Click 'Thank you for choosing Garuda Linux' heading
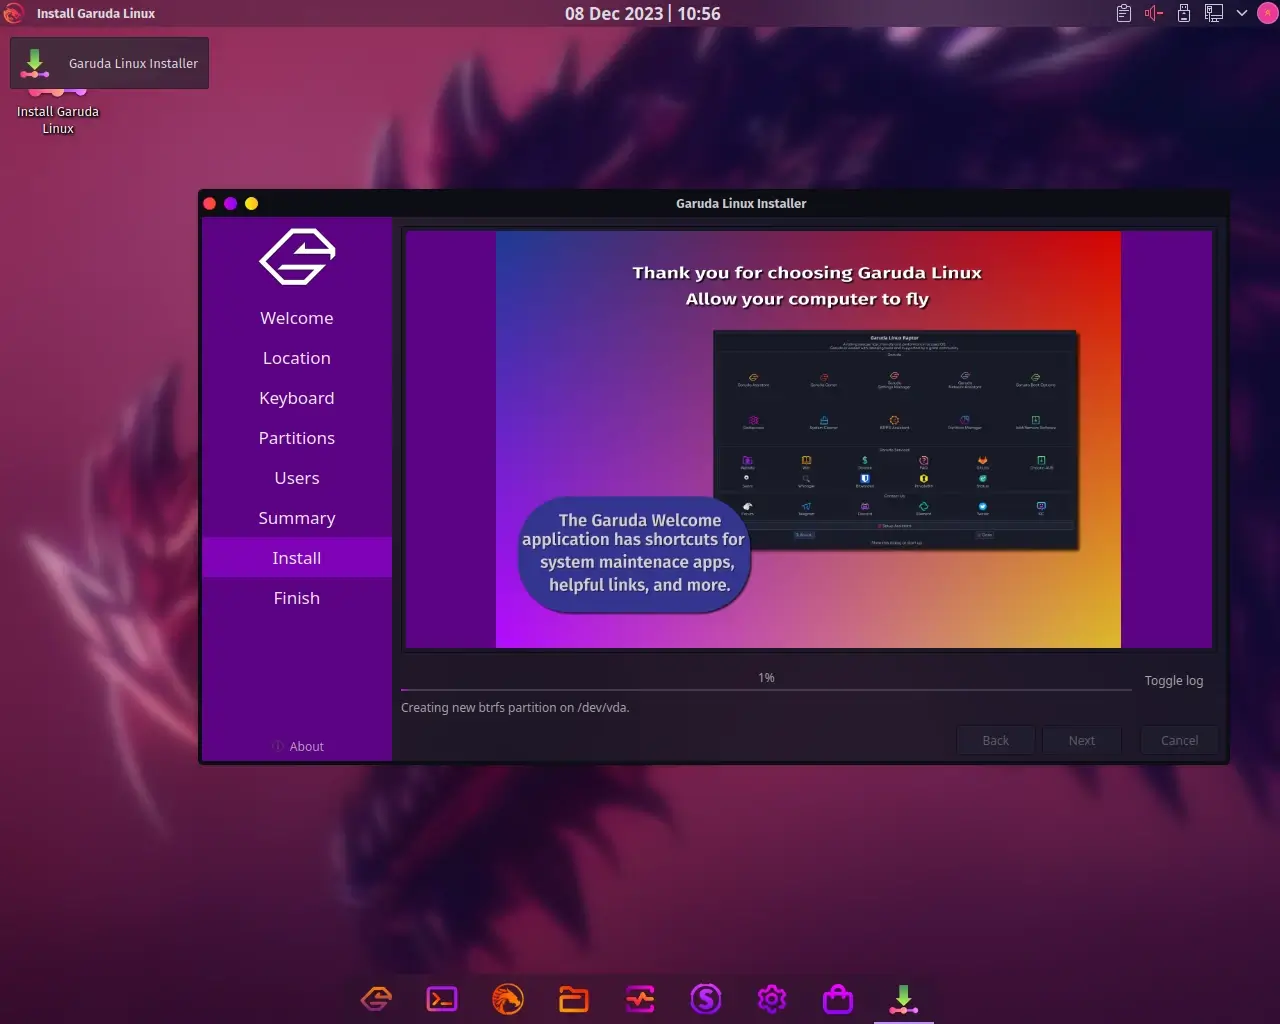Viewport: 1280px width, 1024px height. click(807, 273)
